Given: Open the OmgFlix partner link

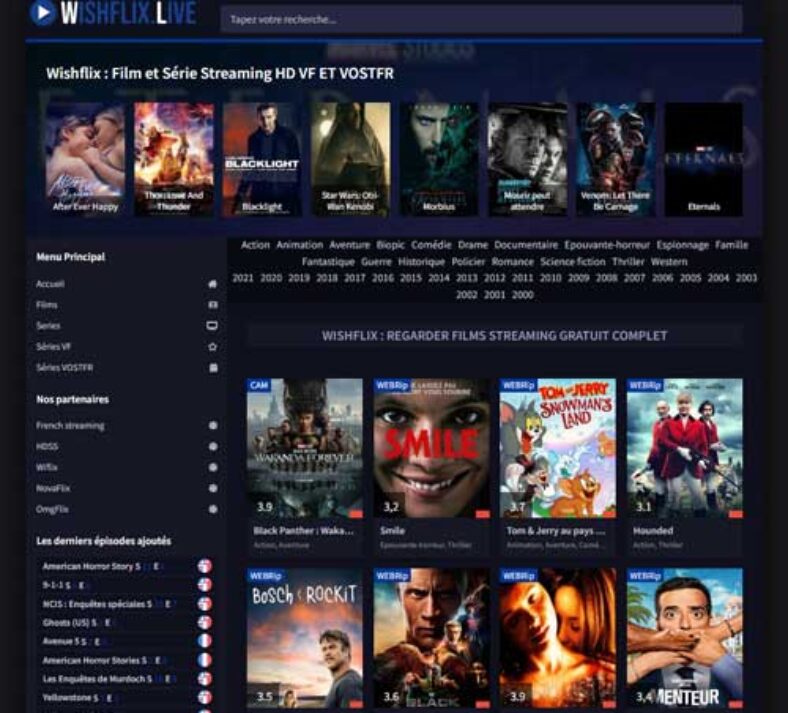Looking at the screenshot, I should point(52,509).
